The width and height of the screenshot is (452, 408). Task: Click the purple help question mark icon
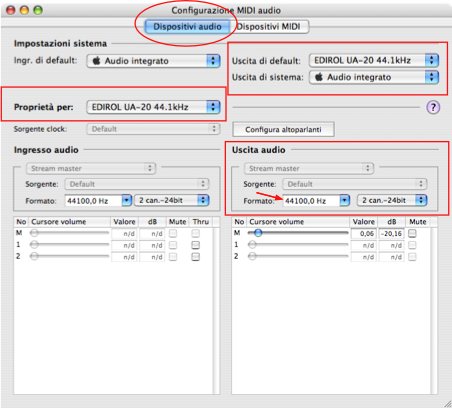point(433,107)
